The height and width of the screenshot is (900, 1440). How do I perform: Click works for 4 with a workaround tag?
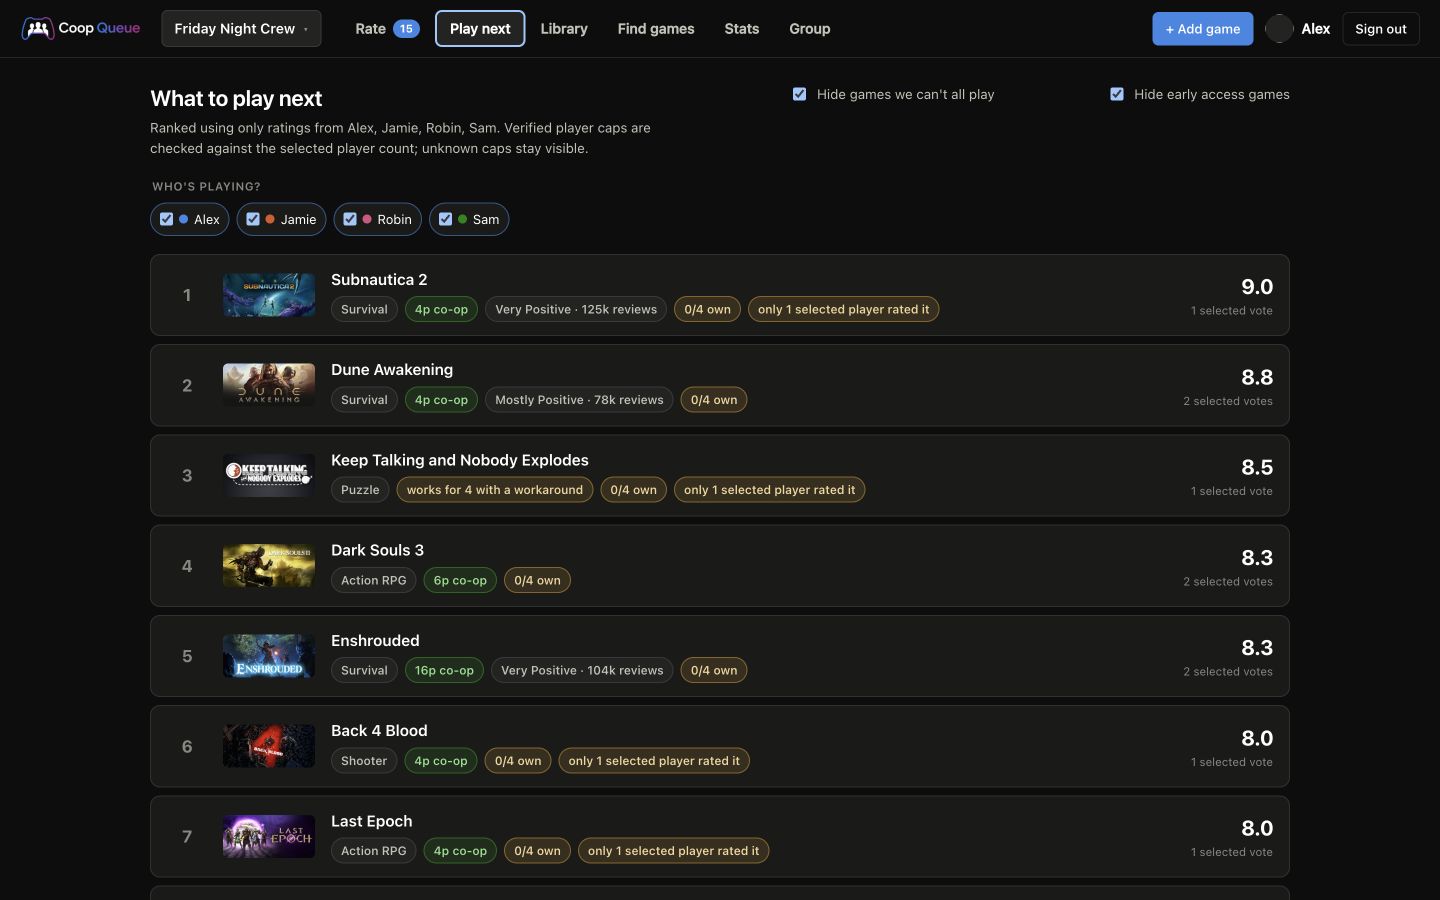494,490
